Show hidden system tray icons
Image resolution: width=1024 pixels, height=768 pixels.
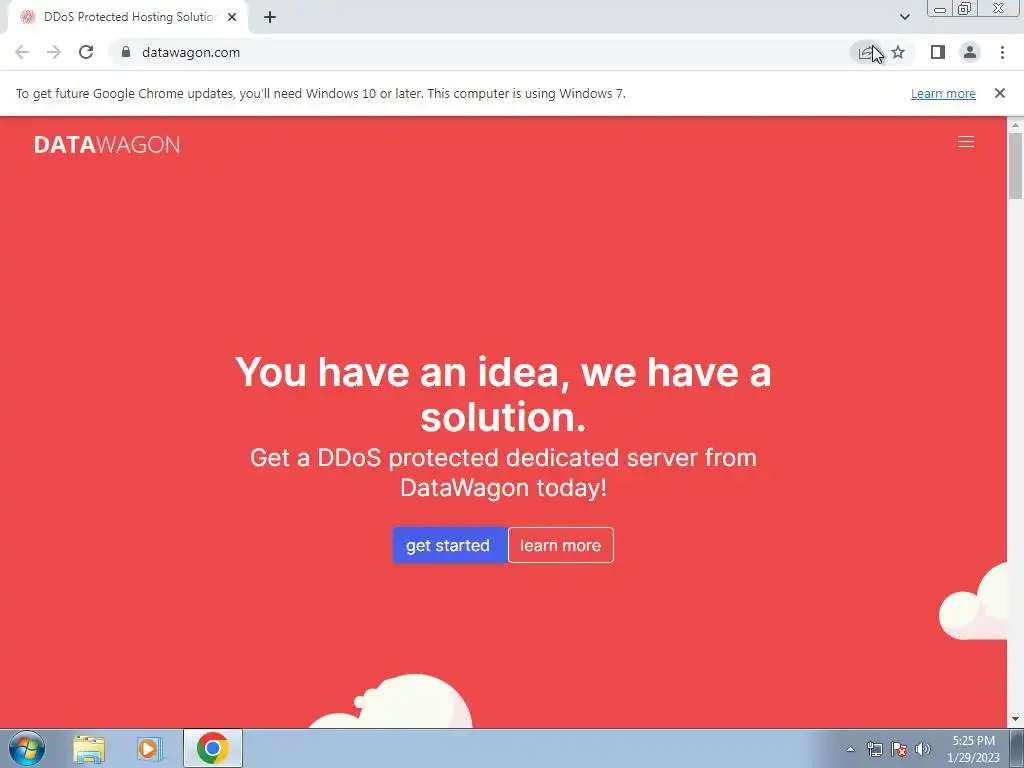click(850, 749)
